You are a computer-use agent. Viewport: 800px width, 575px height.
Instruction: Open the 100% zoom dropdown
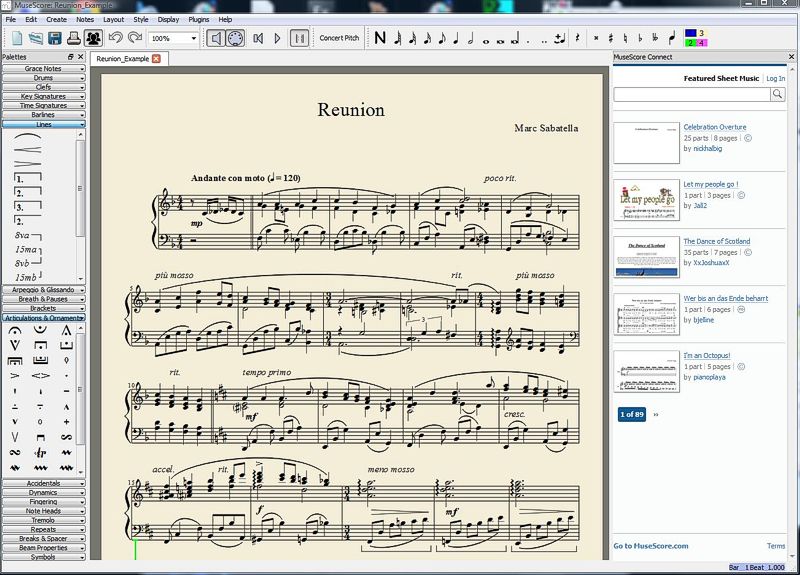coord(173,38)
